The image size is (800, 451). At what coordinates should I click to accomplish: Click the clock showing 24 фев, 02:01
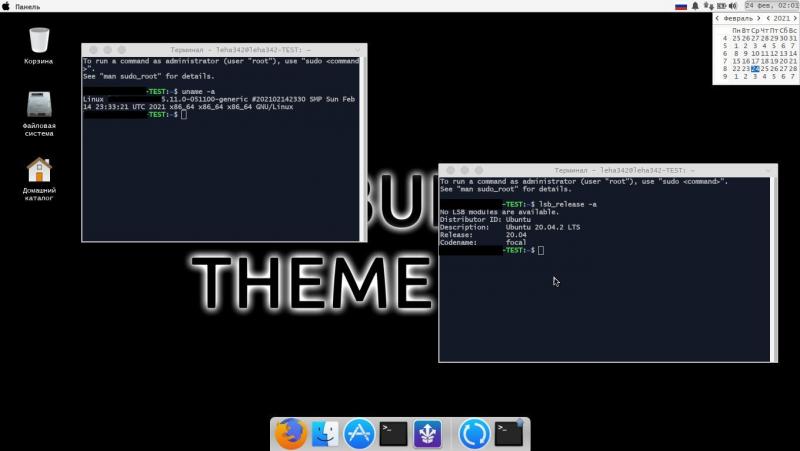771,6
